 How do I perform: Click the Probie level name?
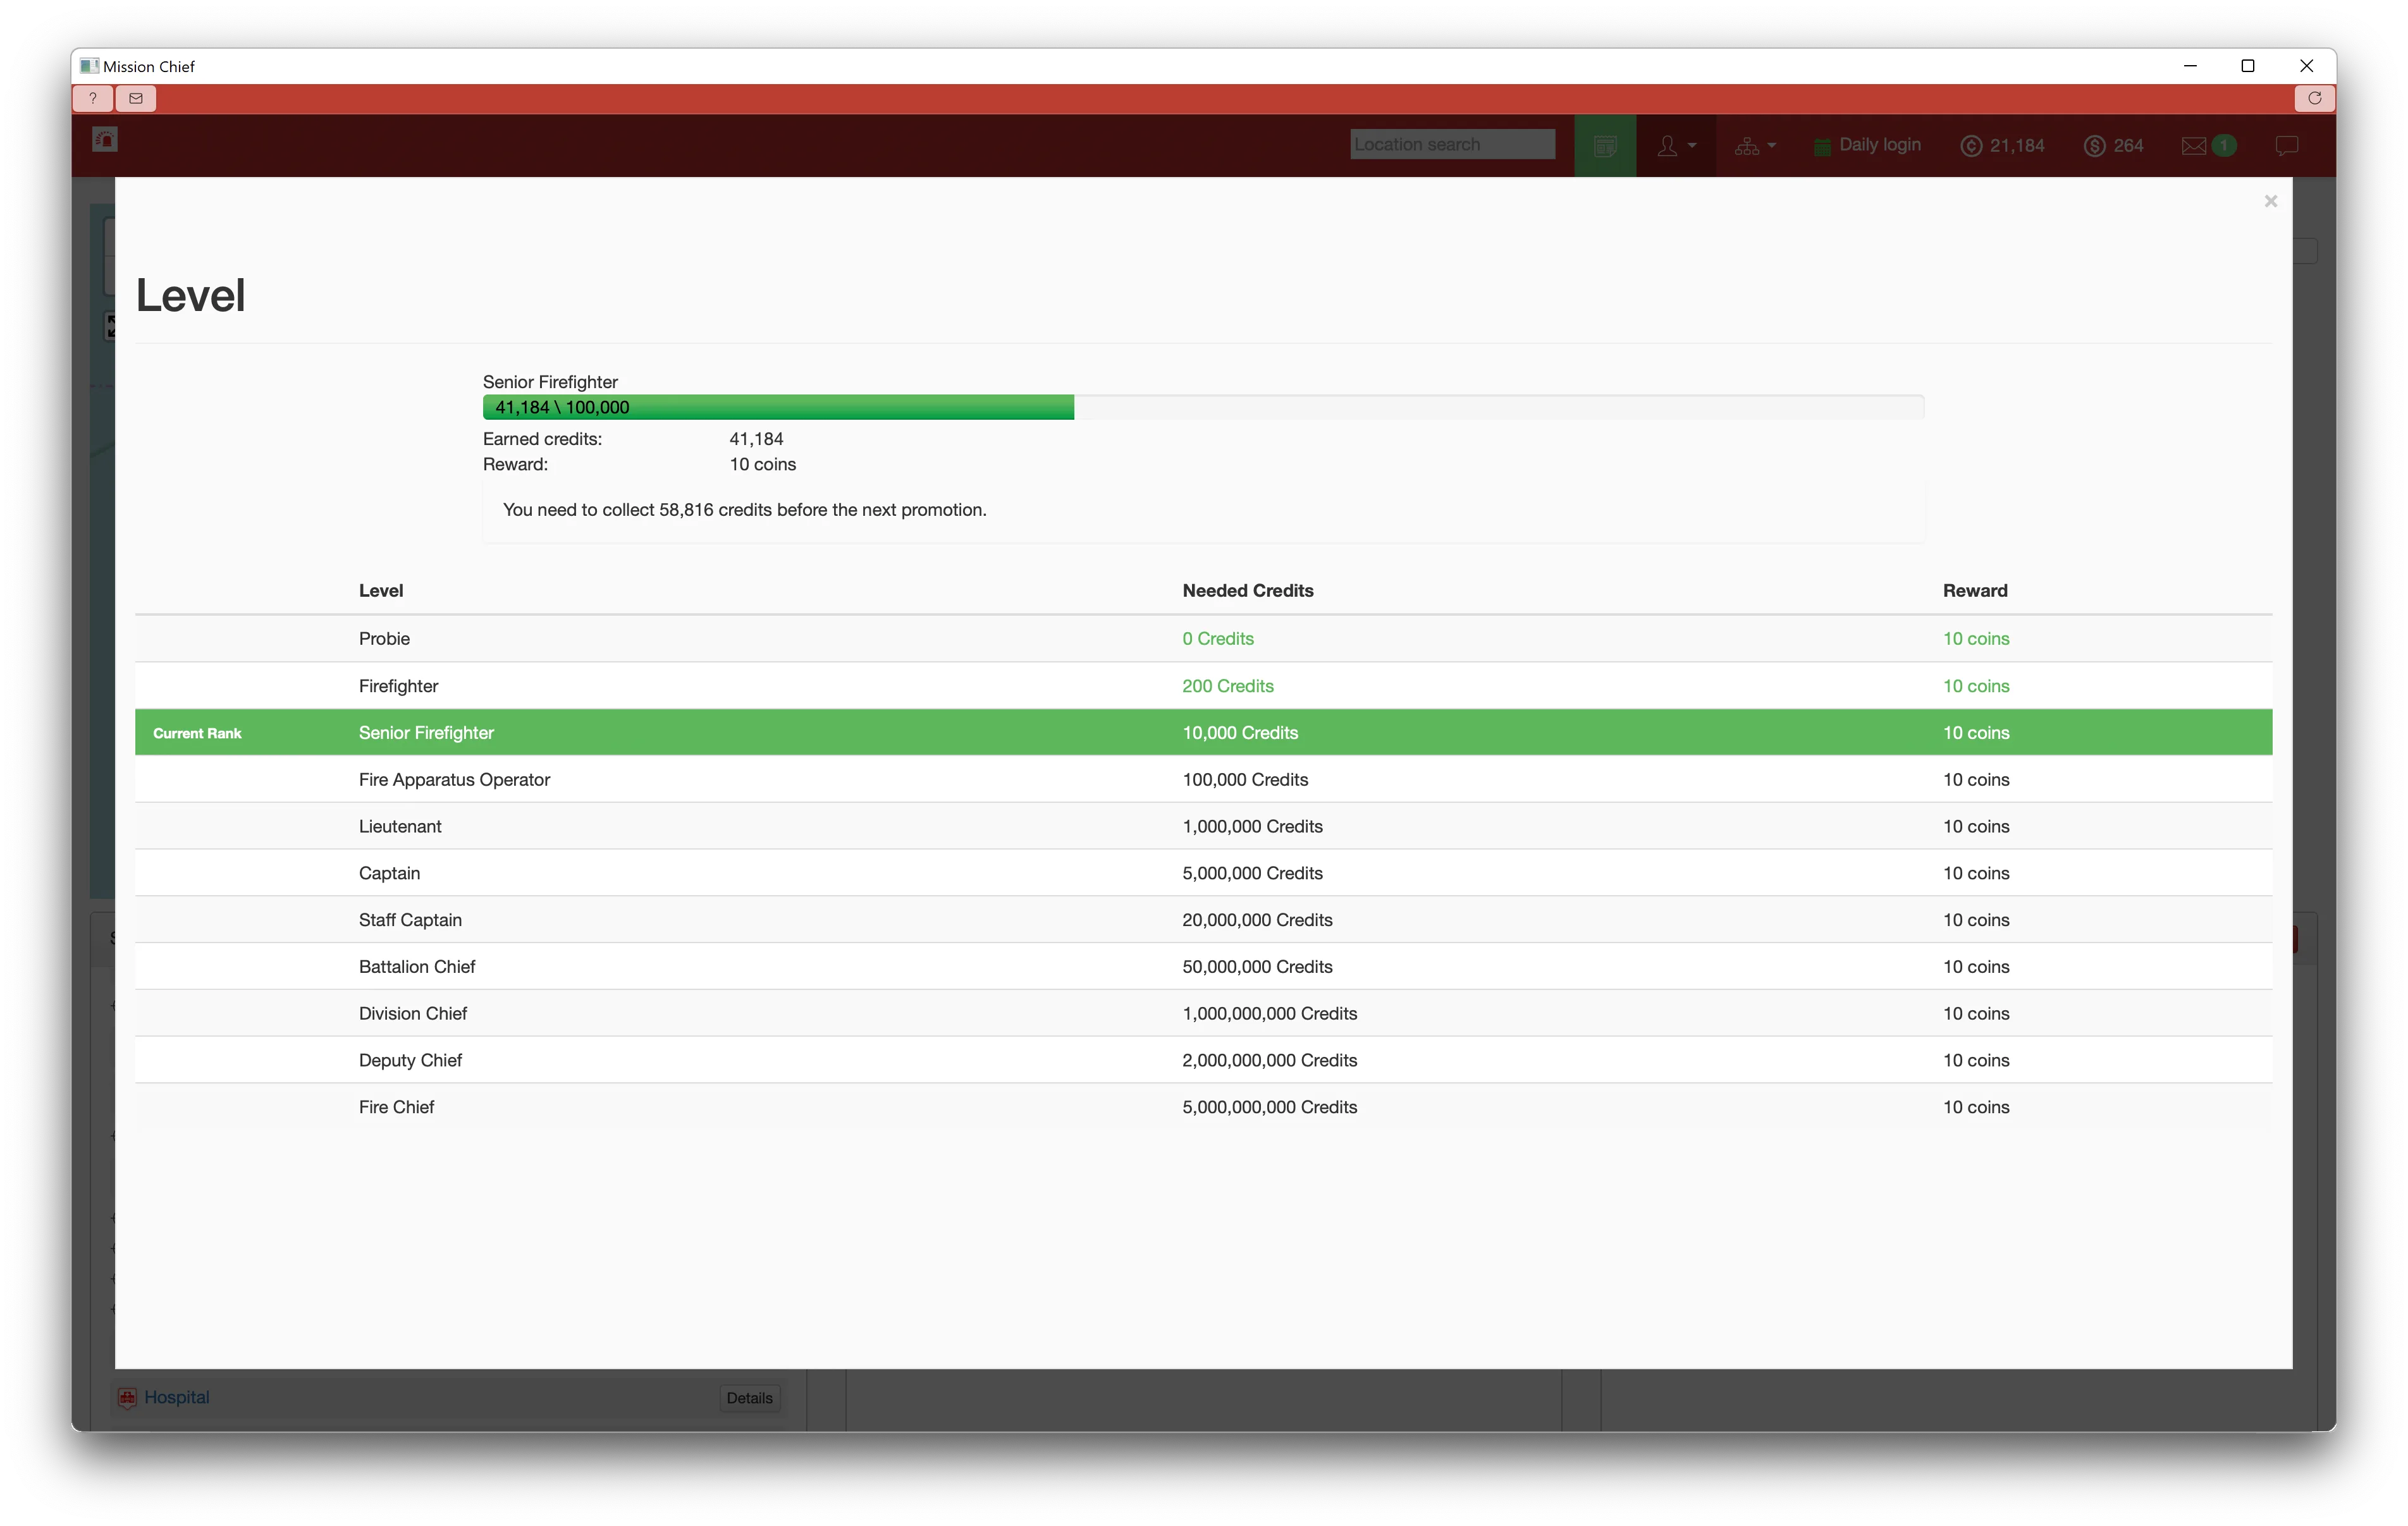point(384,639)
